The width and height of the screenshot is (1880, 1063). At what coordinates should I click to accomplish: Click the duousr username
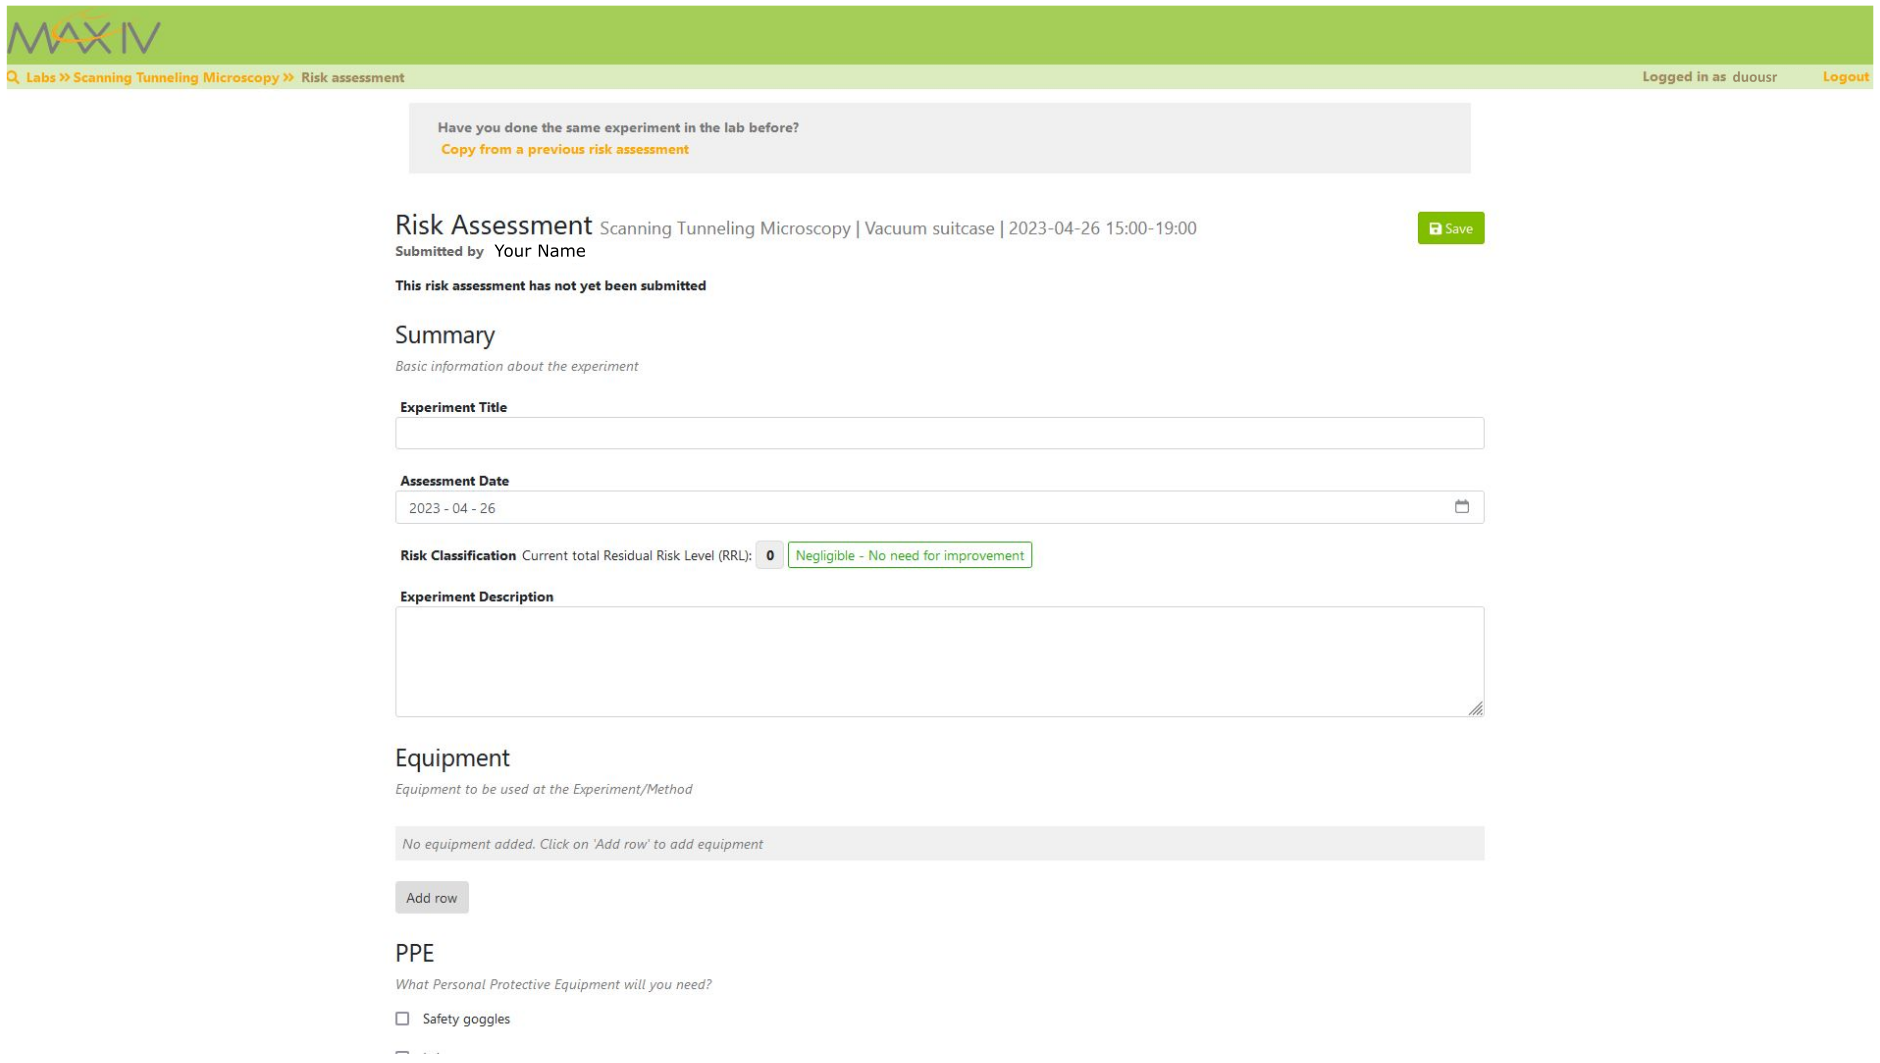coord(1754,77)
